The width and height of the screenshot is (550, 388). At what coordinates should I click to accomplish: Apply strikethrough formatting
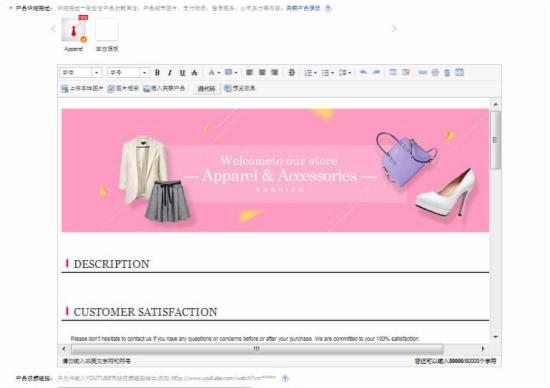point(194,73)
